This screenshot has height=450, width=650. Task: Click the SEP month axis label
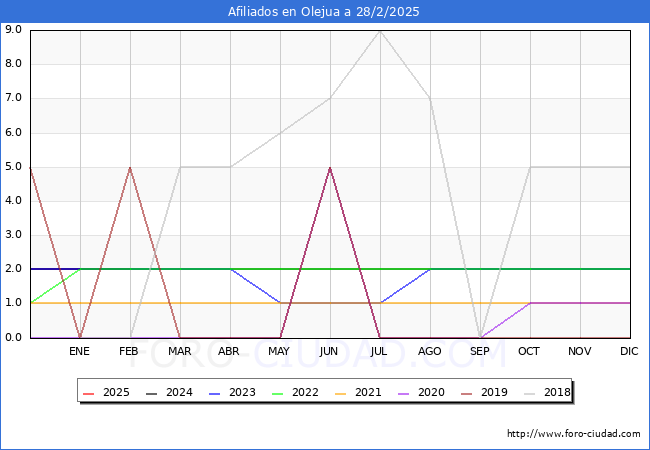point(480,351)
